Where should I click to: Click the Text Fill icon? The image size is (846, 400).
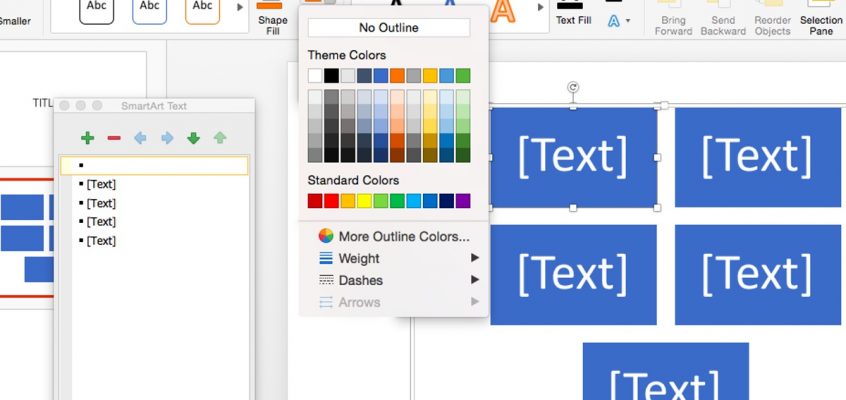click(x=570, y=5)
